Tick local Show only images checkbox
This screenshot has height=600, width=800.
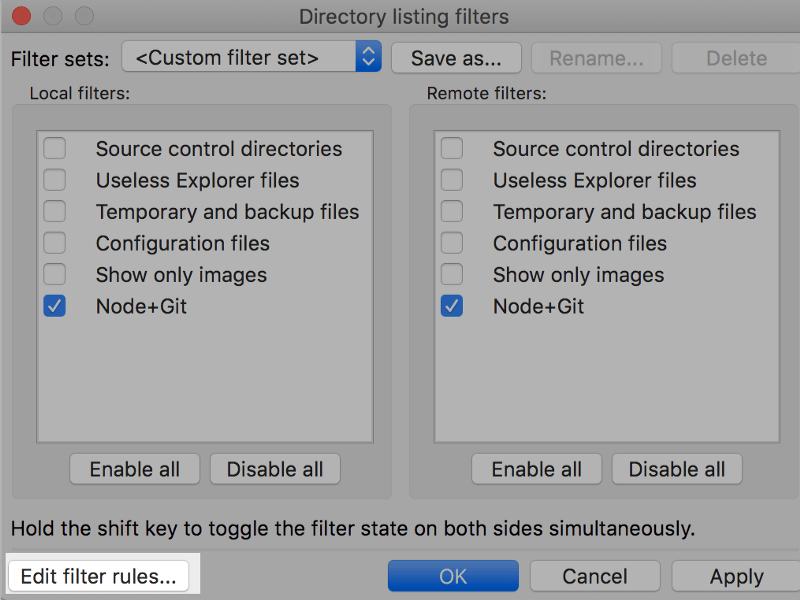(55, 274)
